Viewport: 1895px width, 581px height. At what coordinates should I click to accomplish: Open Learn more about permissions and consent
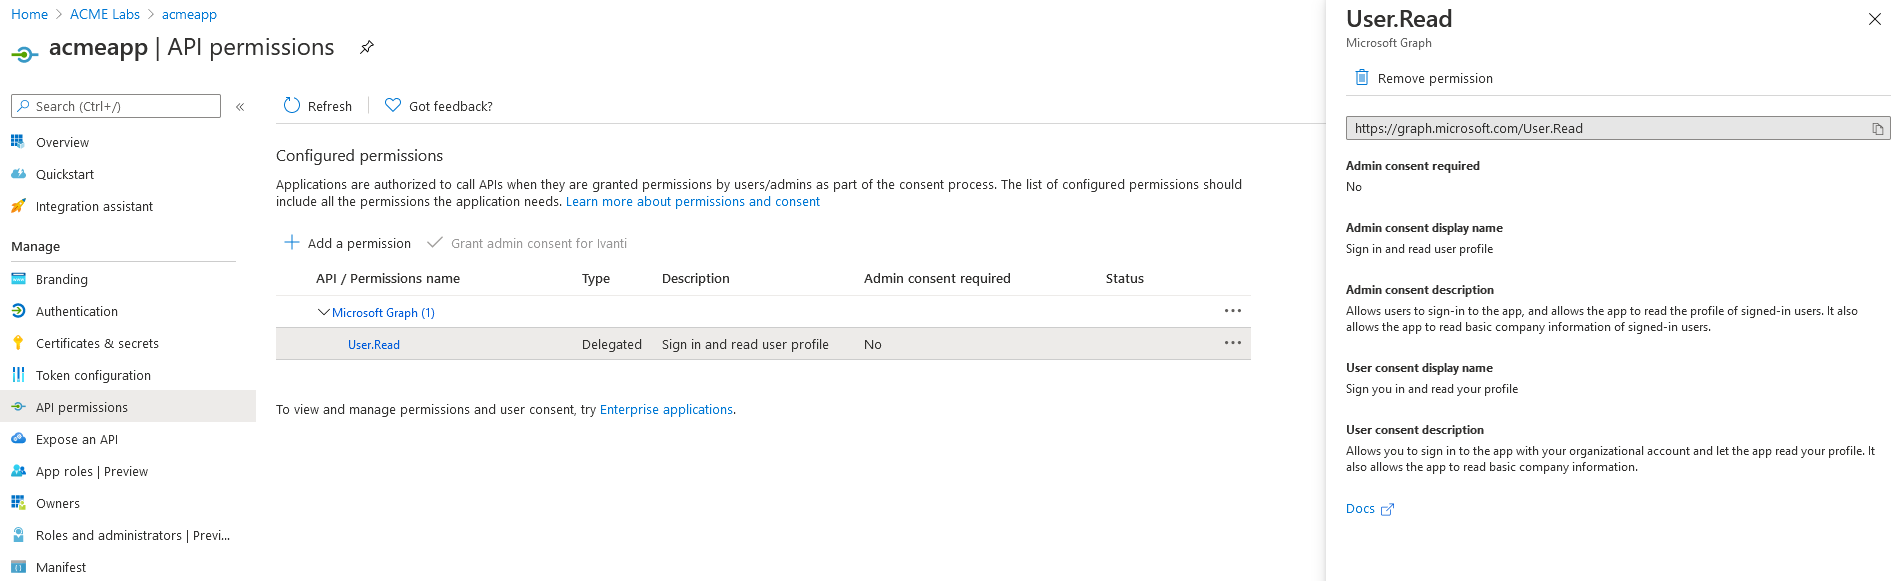(x=692, y=202)
